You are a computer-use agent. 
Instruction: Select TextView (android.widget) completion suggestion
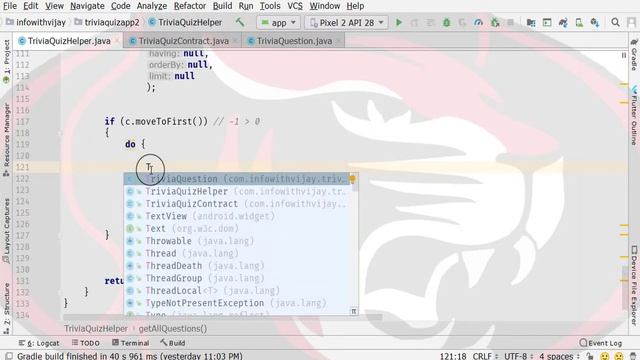click(x=237, y=216)
